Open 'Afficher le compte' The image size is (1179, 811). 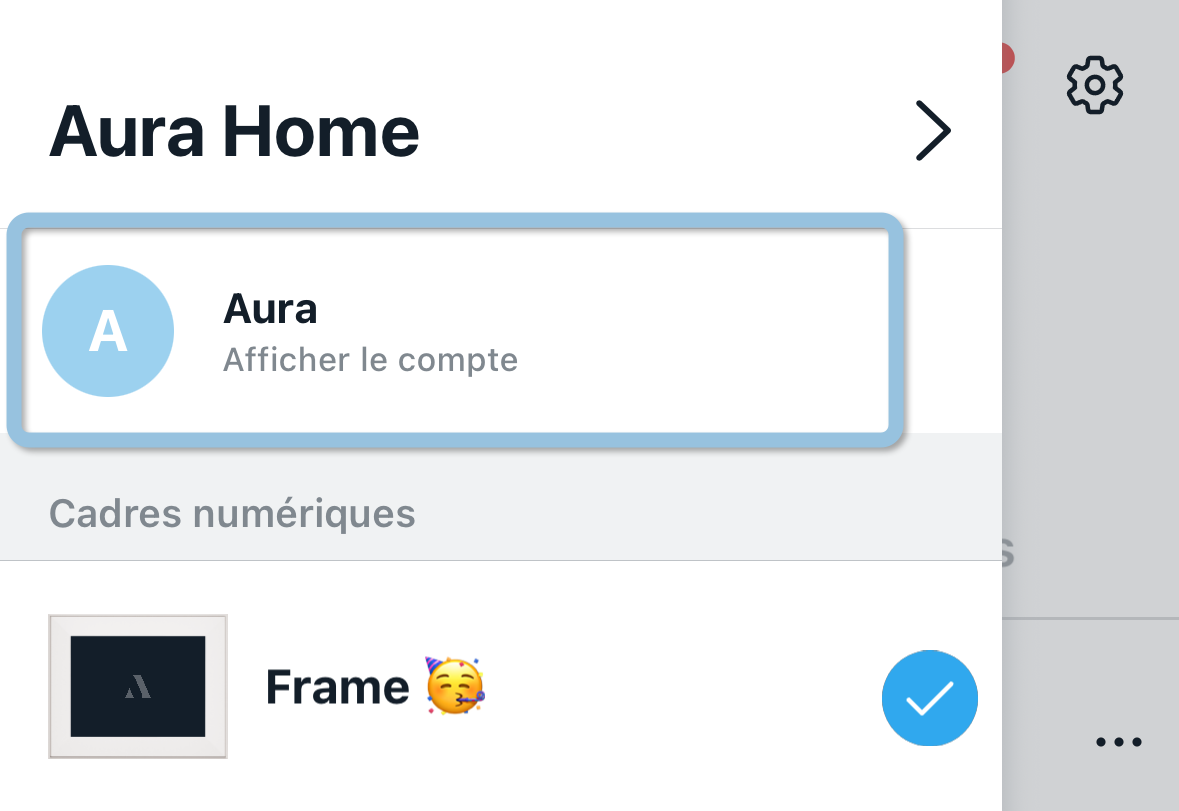(370, 359)
